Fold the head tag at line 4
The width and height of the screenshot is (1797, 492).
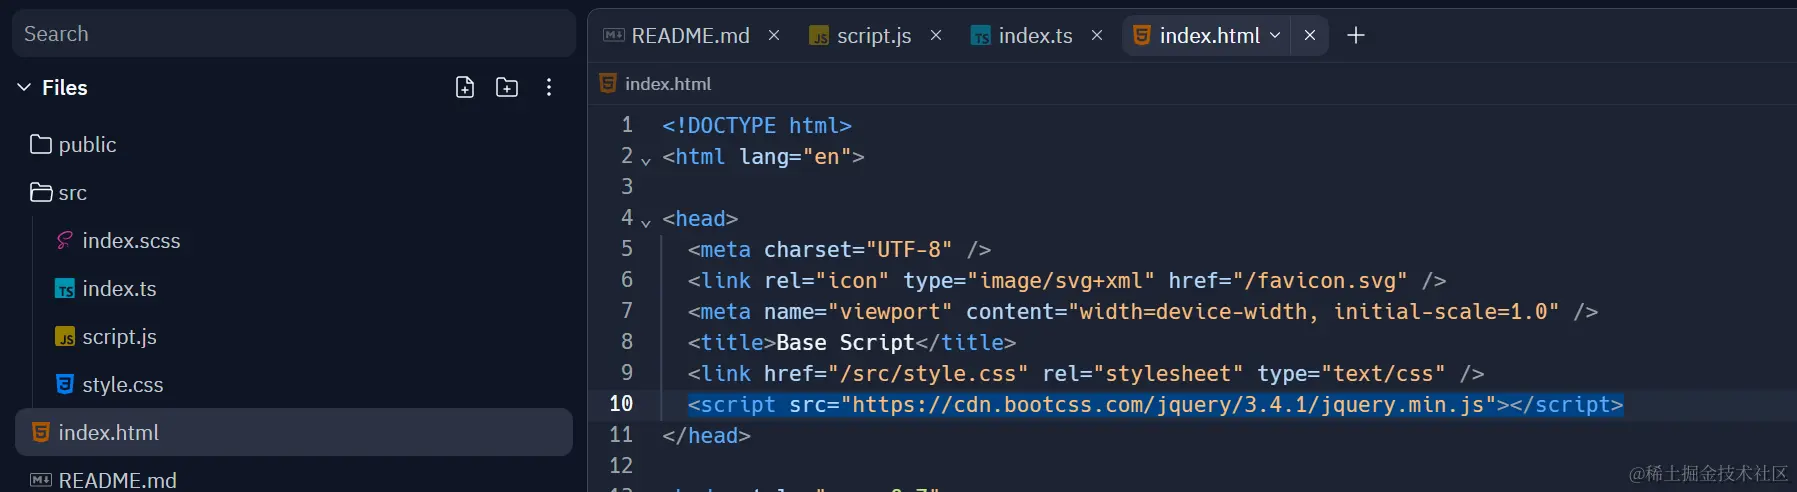tap(646, 222)
